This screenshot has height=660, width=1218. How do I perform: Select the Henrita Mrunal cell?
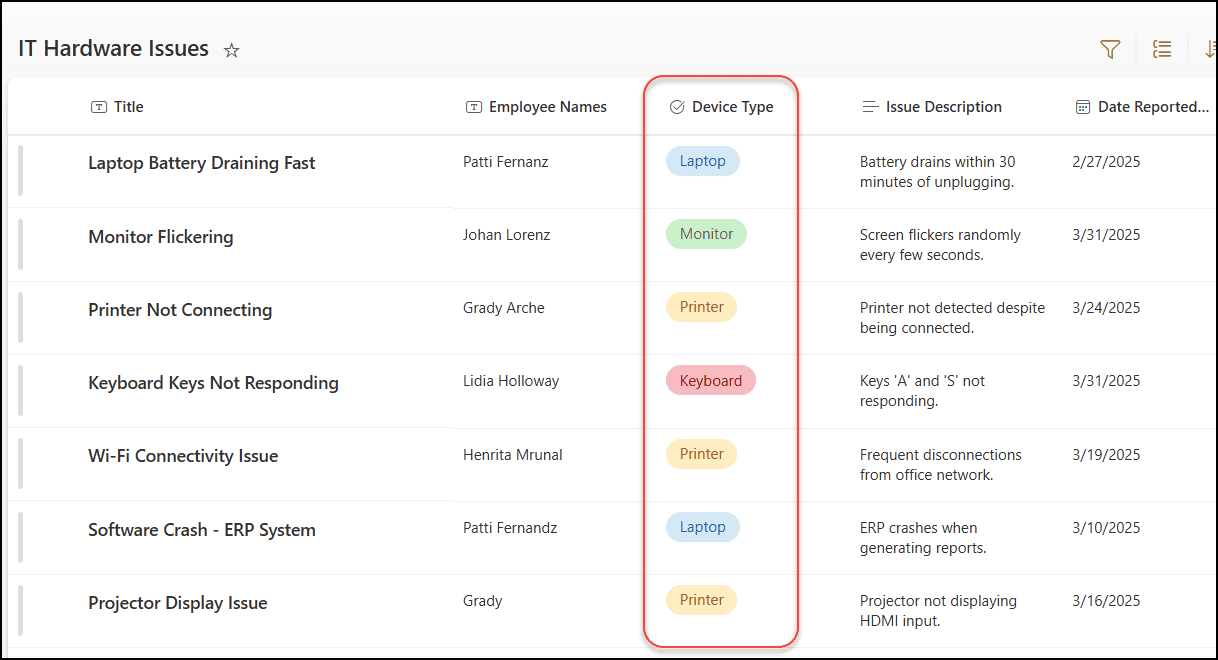click(x=513, y=455)
